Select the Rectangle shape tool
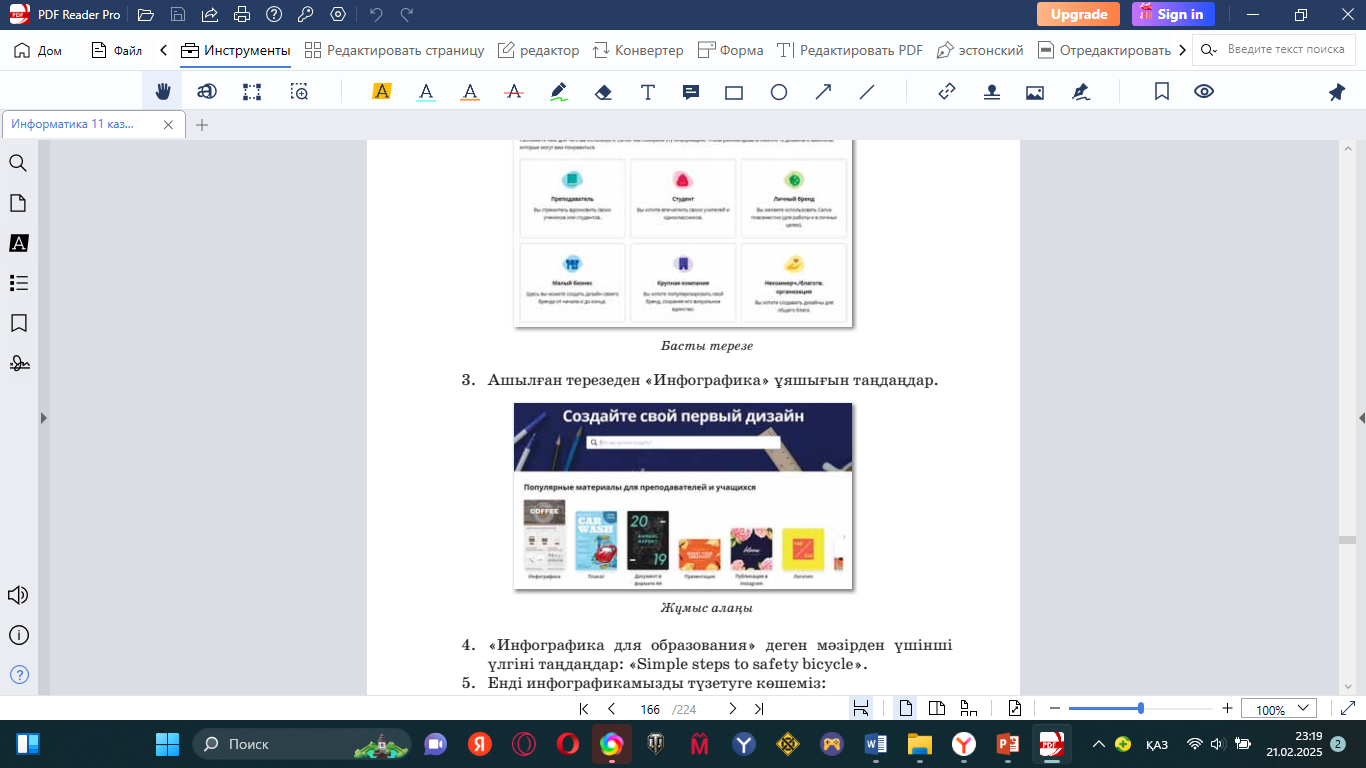 click(734, 92)
